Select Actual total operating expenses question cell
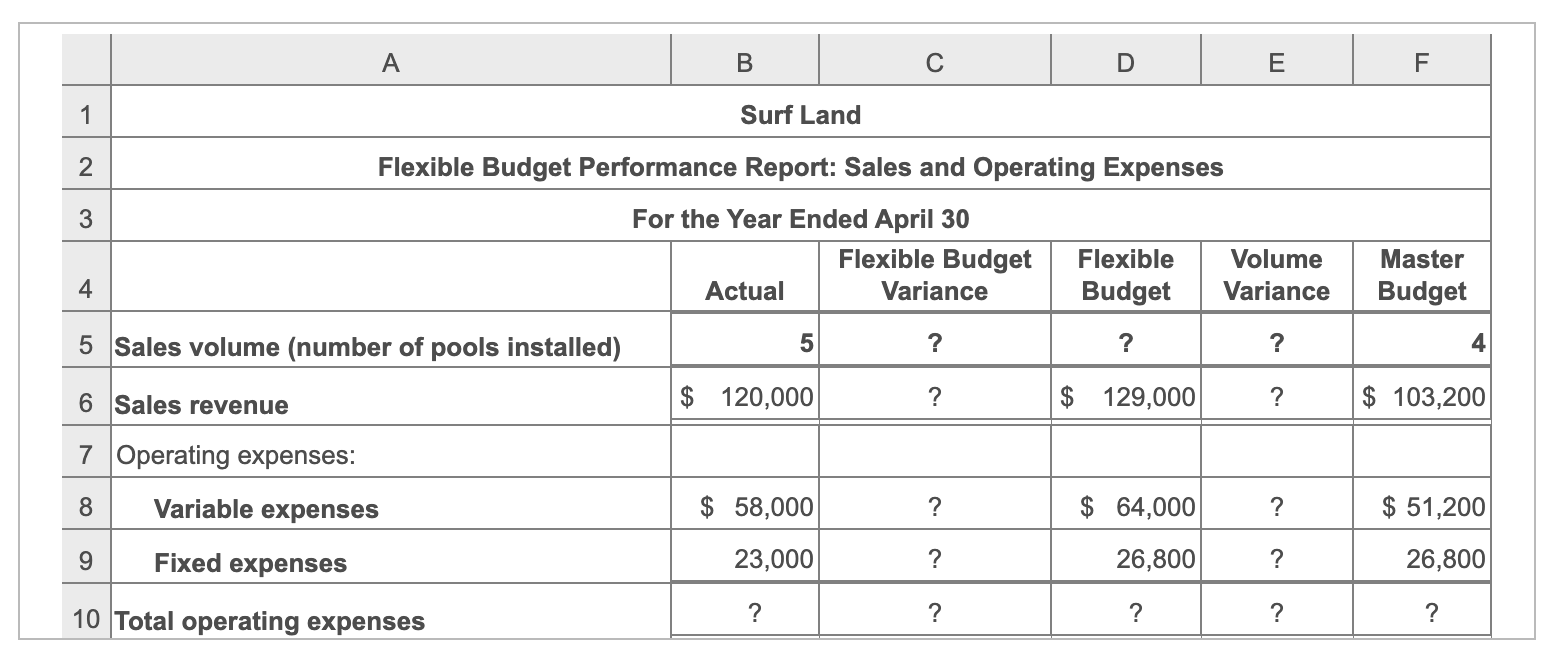The image size is (1560, 666). (x=745, y=611)
